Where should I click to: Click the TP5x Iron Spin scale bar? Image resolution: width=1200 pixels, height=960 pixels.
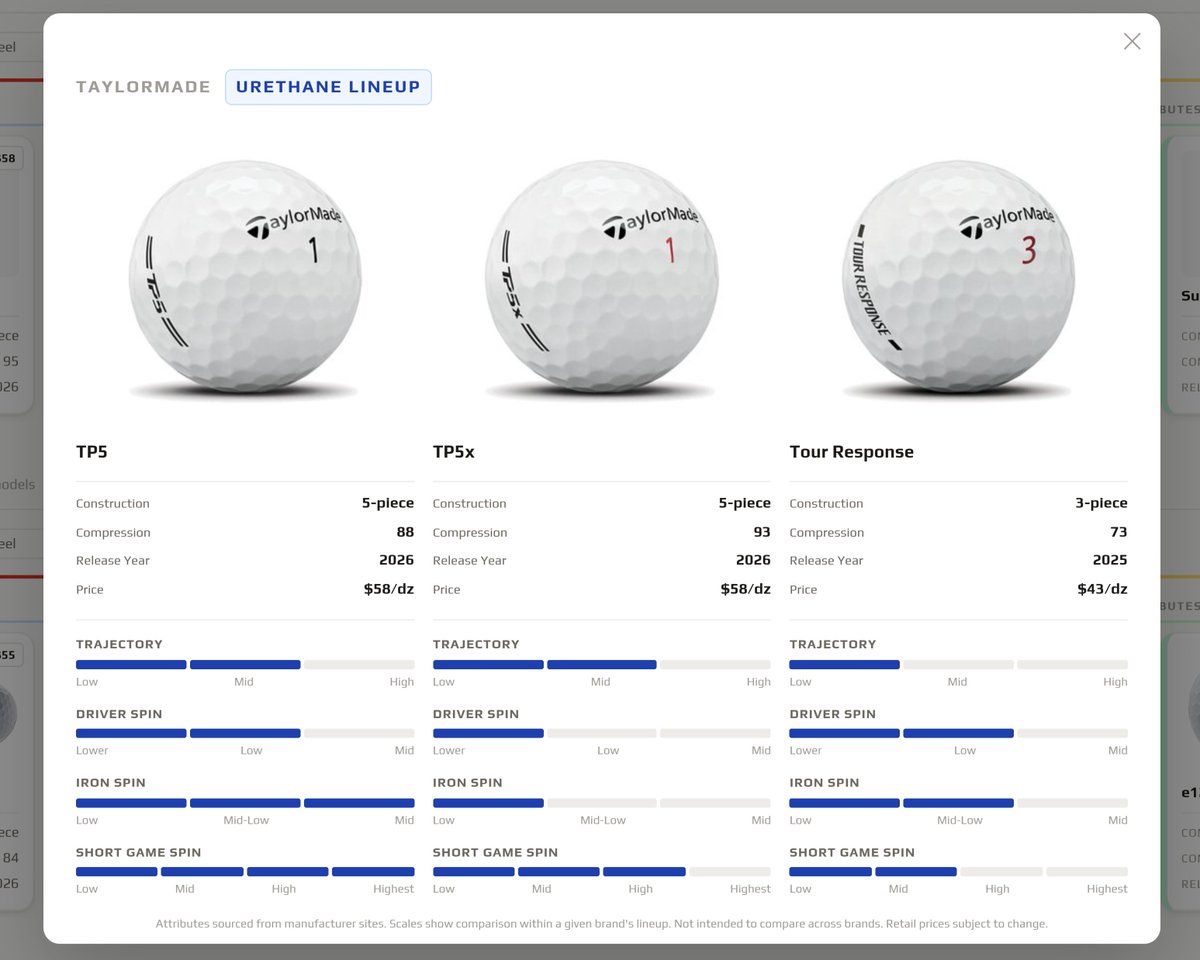pyautogui.click(x=602, y=802)
